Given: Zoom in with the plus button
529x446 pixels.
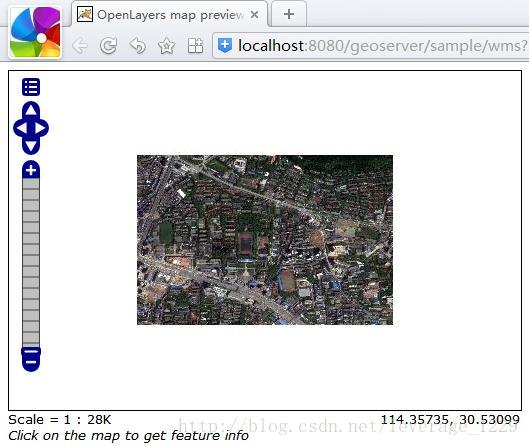Looking at the screenshot, I should coord(31,170).
